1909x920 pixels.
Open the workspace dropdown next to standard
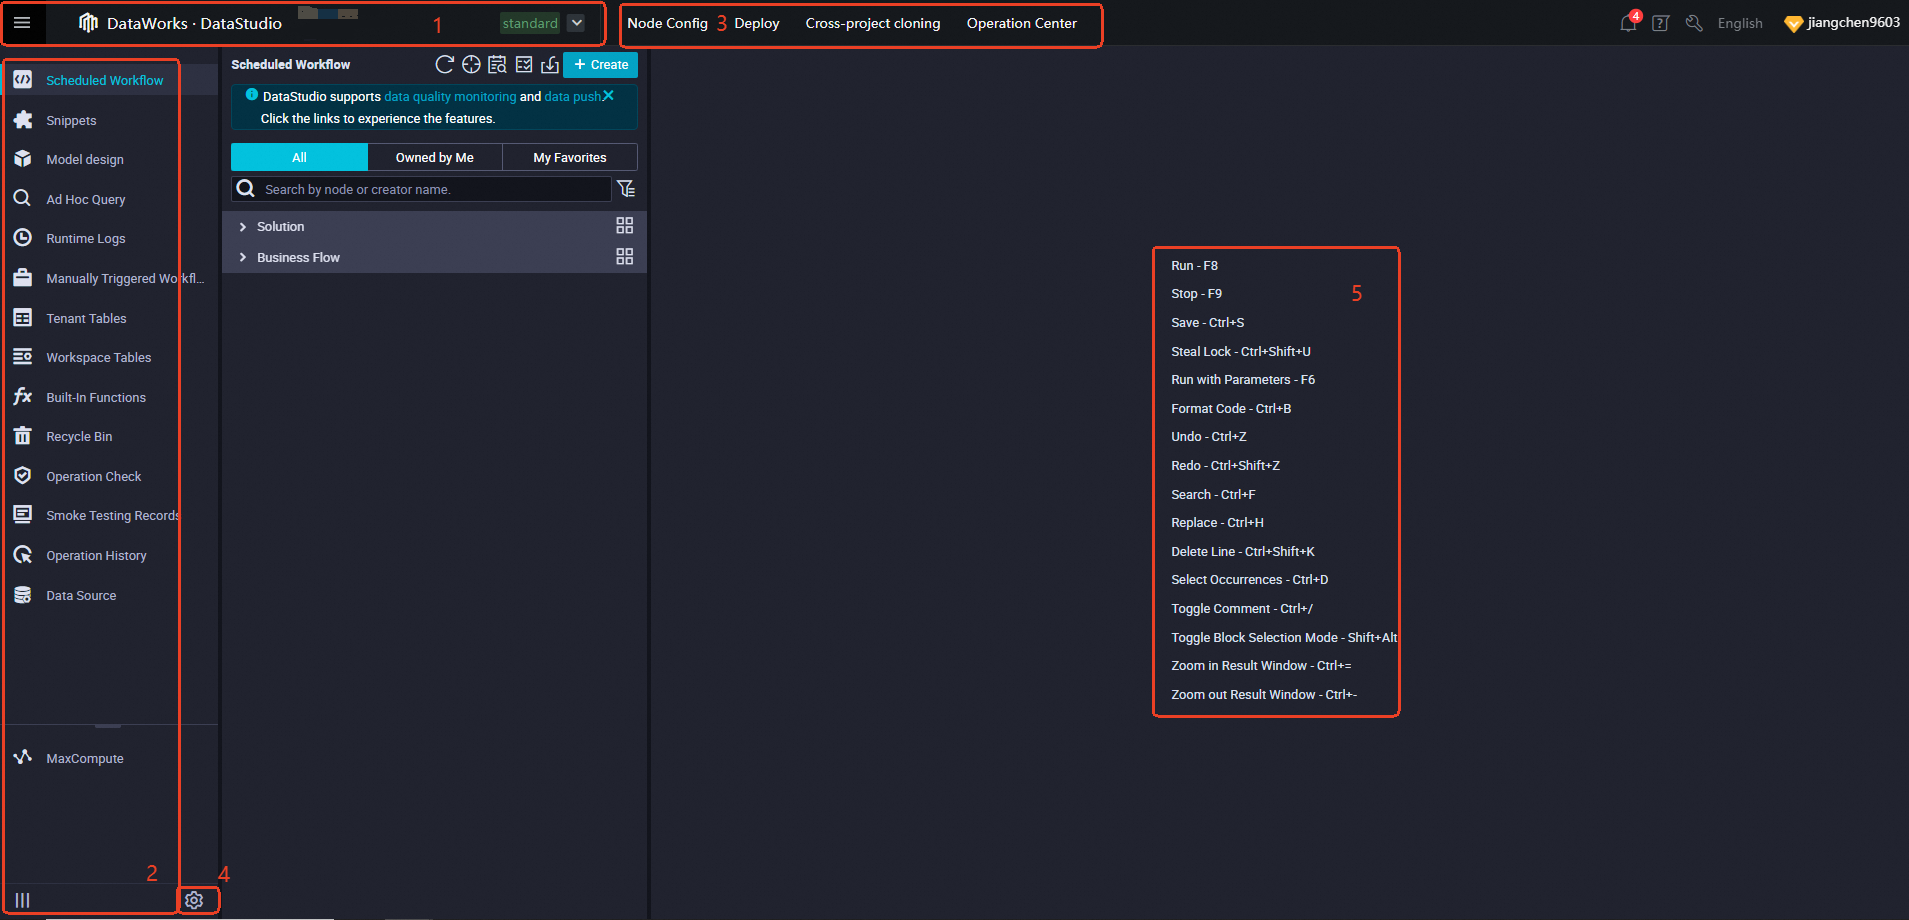[x=577, y=23]
